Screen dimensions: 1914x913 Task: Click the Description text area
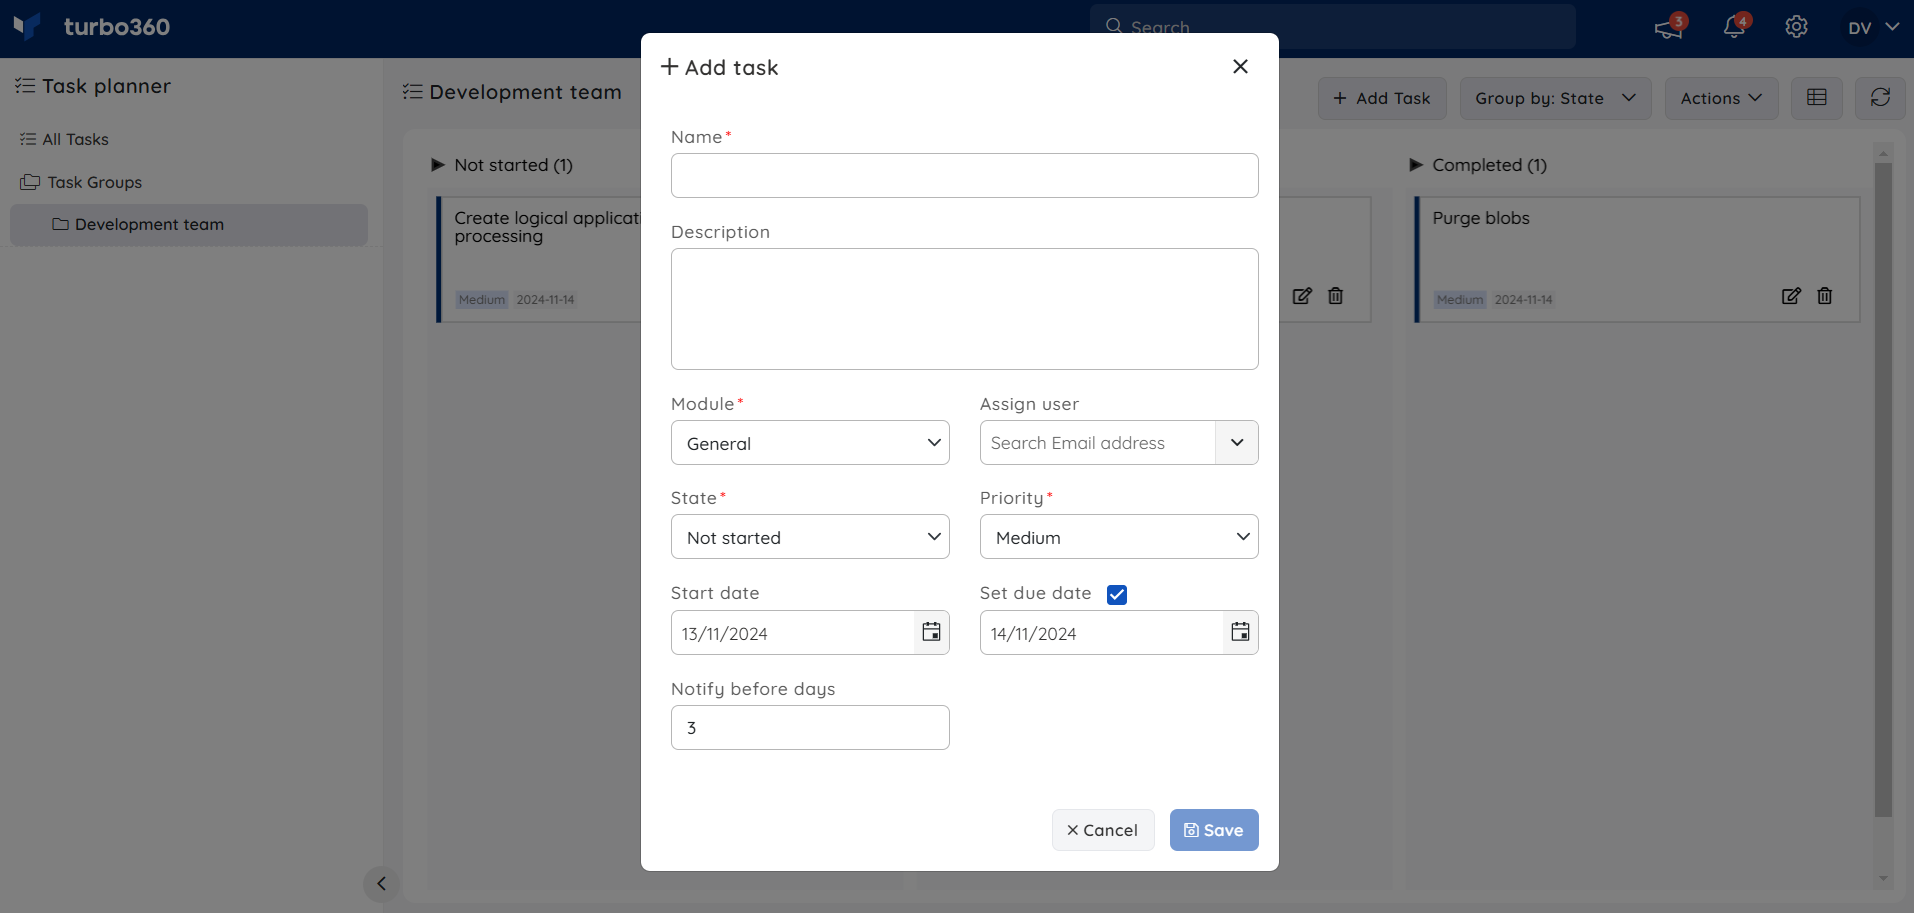[x=964, y=309]
